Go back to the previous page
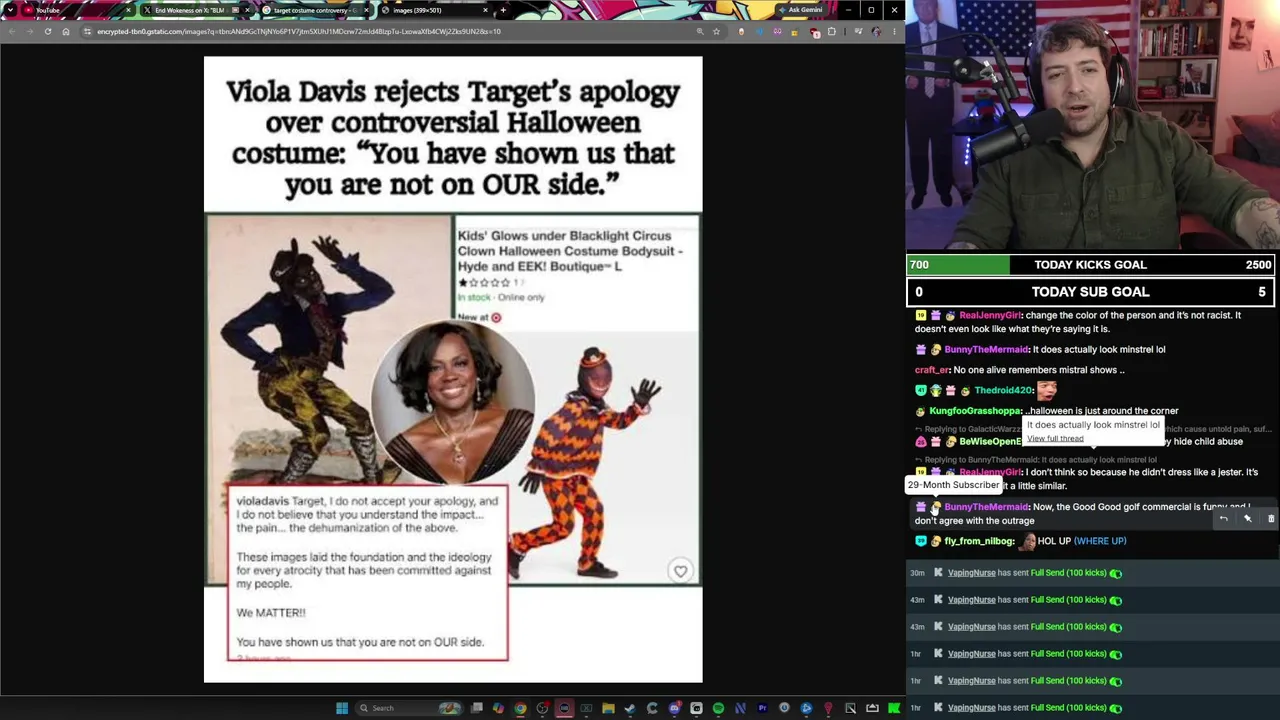Image resolution: width=1280 pixels, height=720 pixels. tap(11, 31)
